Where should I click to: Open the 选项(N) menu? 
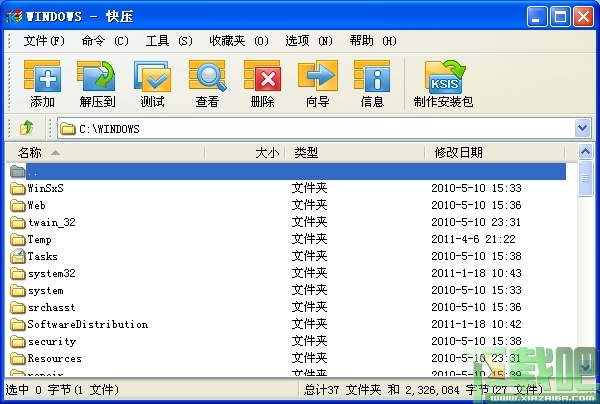tap(309, 41)
